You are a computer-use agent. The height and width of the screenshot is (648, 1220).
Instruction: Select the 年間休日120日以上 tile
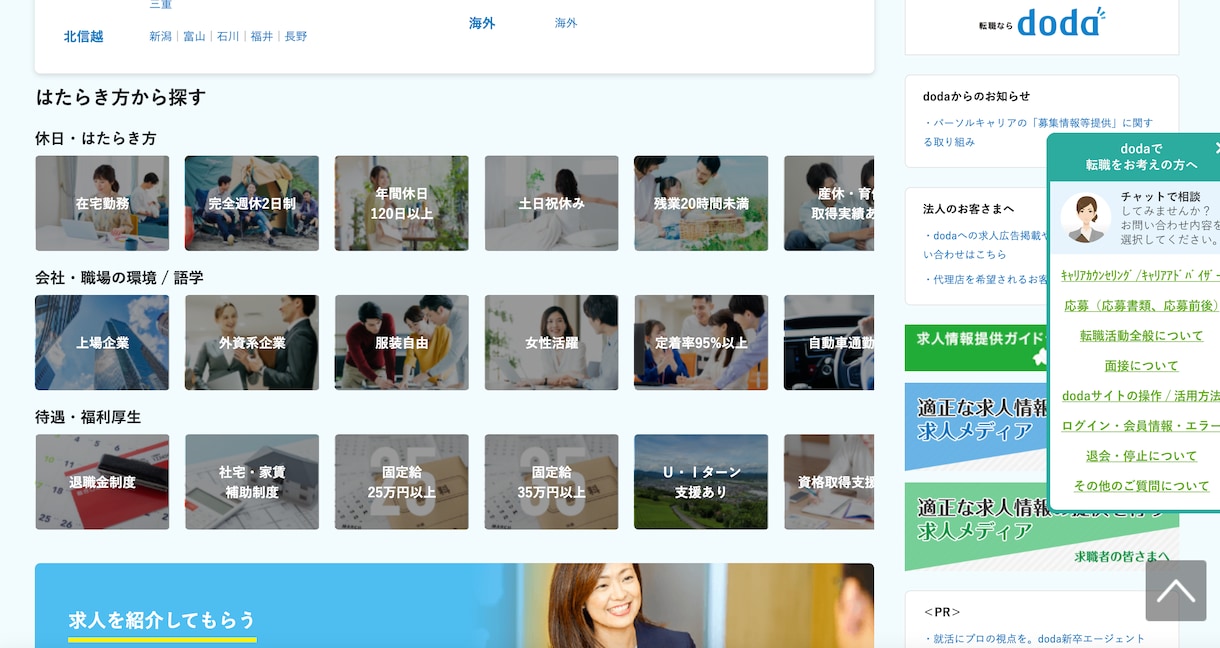coord(402,203)
